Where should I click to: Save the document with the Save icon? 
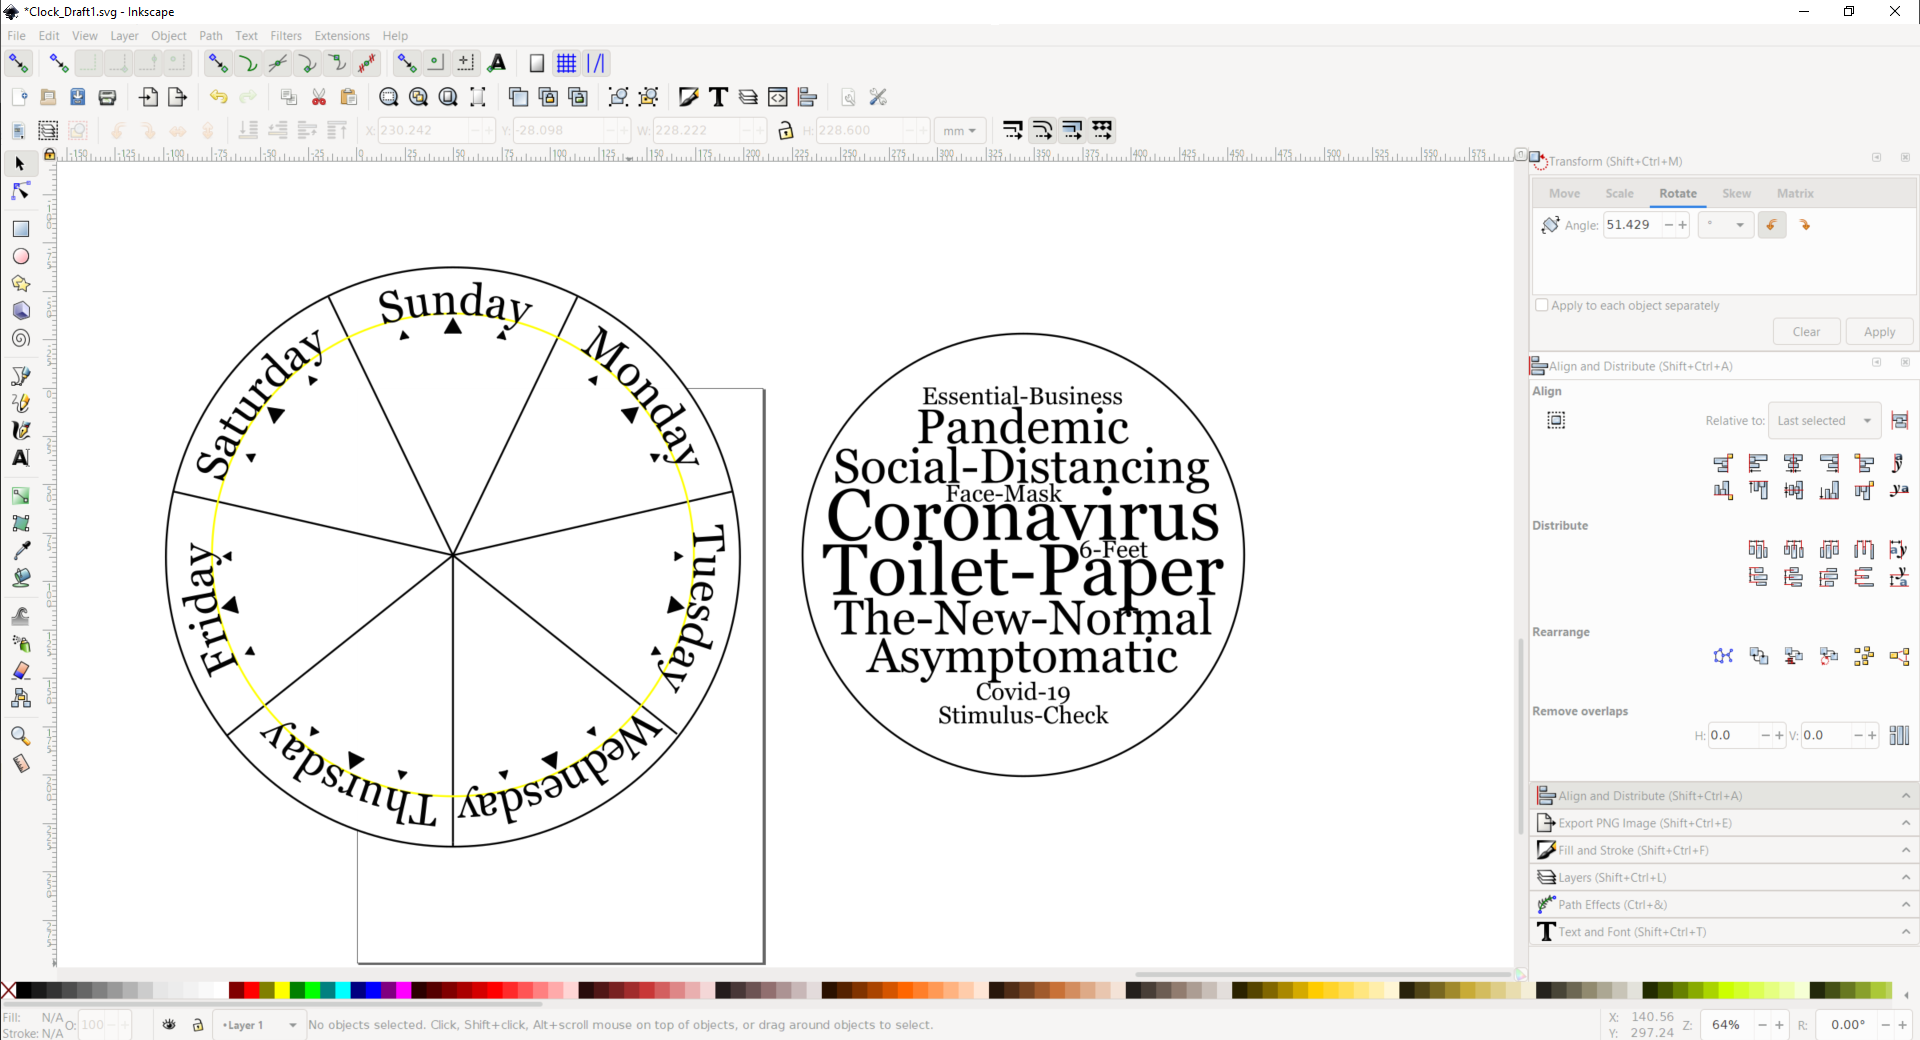(x=78, y=97)
